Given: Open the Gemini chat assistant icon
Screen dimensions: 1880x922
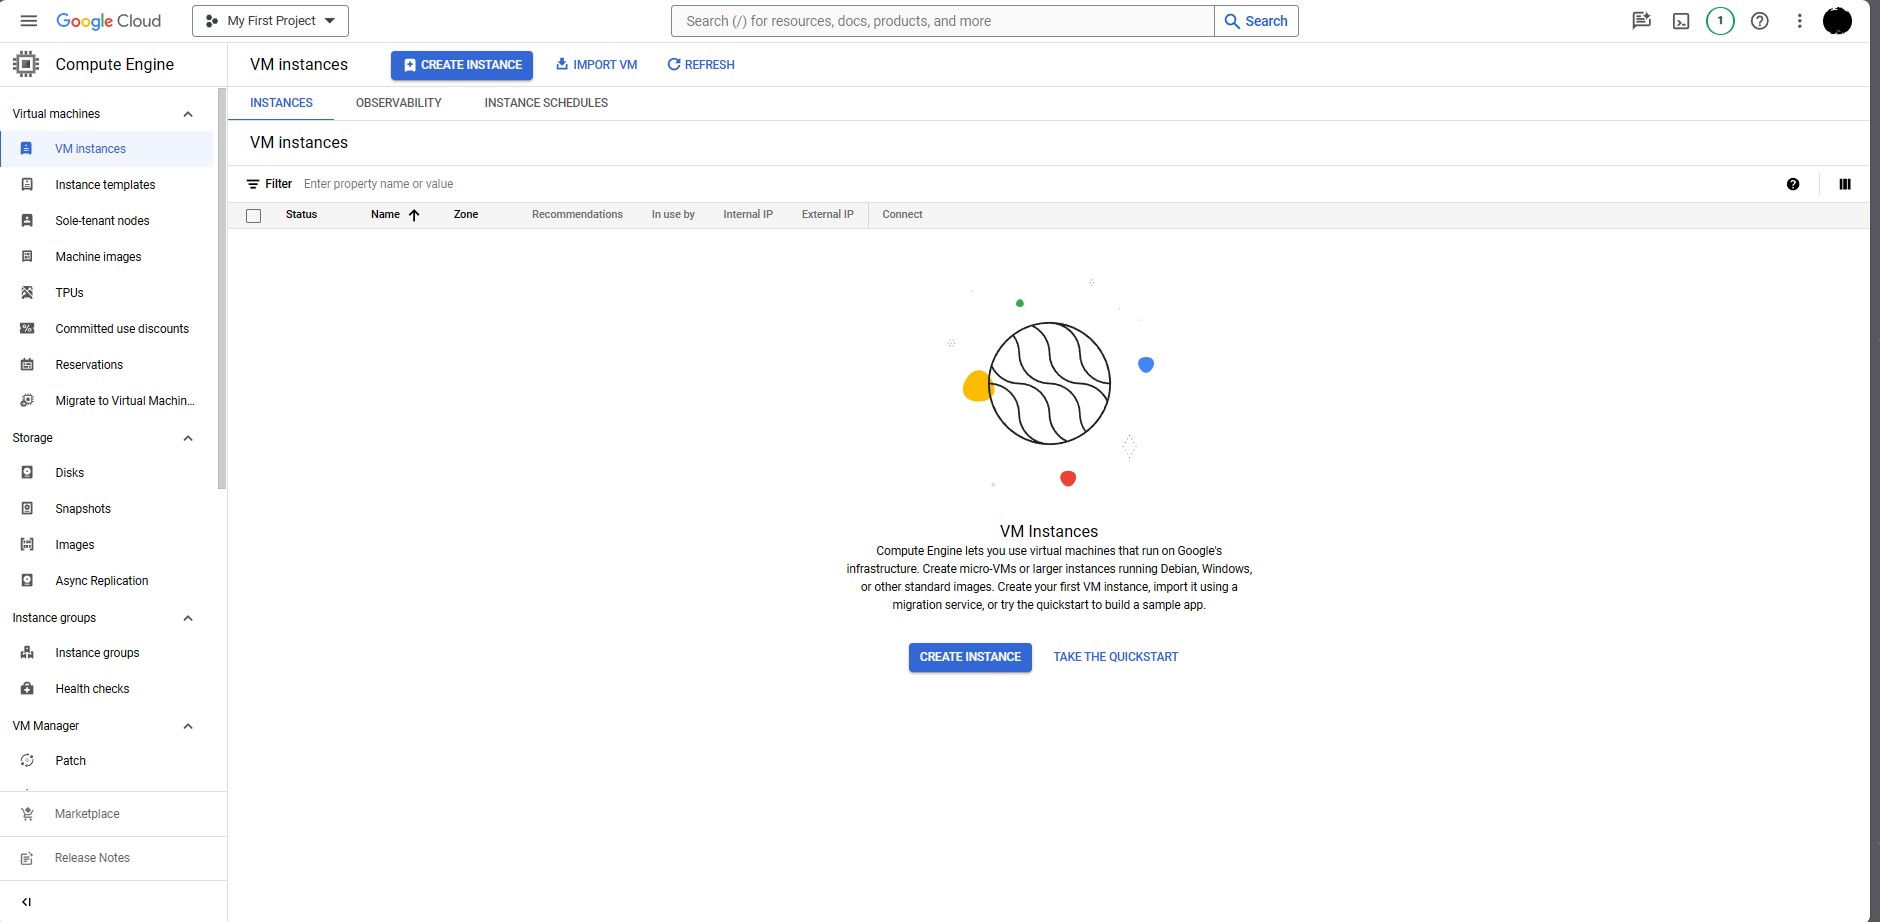Looking at the screenshot, I should (x=1641, y=21).
